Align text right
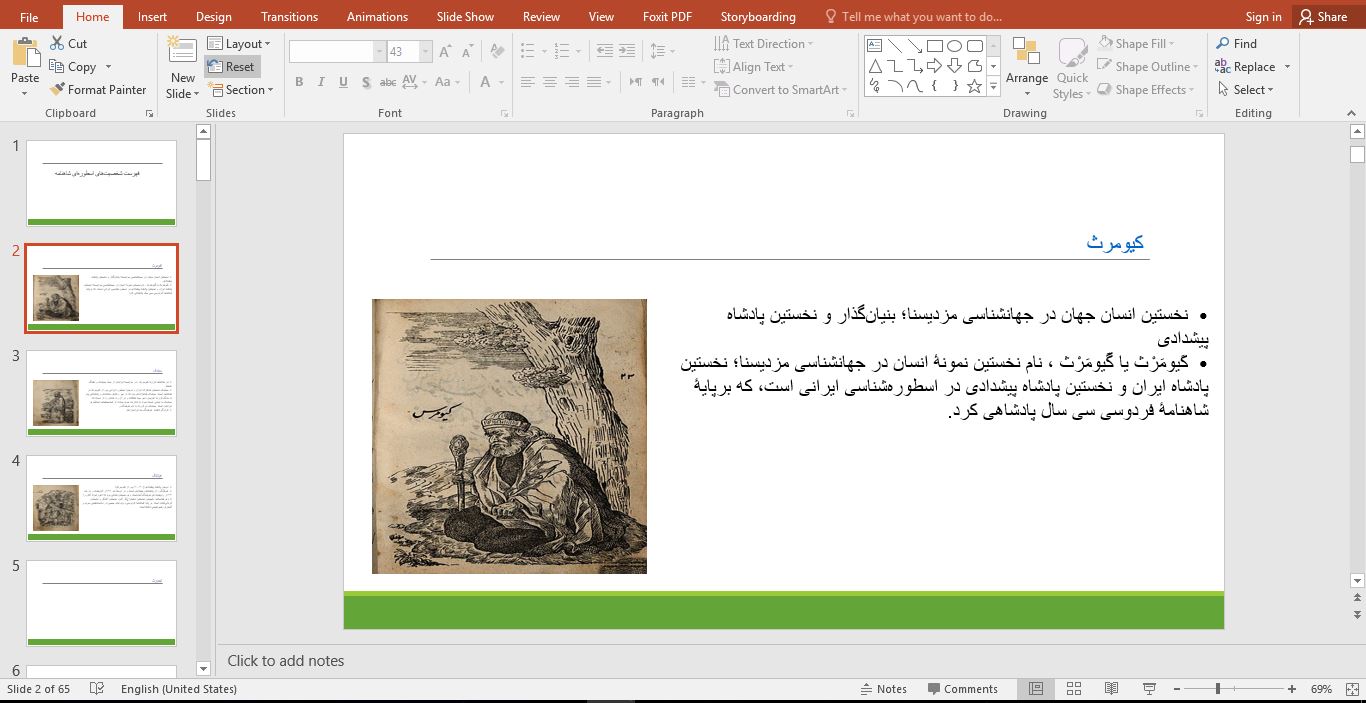The height and width of the screenshot is (703, 1366). (572, 83)
